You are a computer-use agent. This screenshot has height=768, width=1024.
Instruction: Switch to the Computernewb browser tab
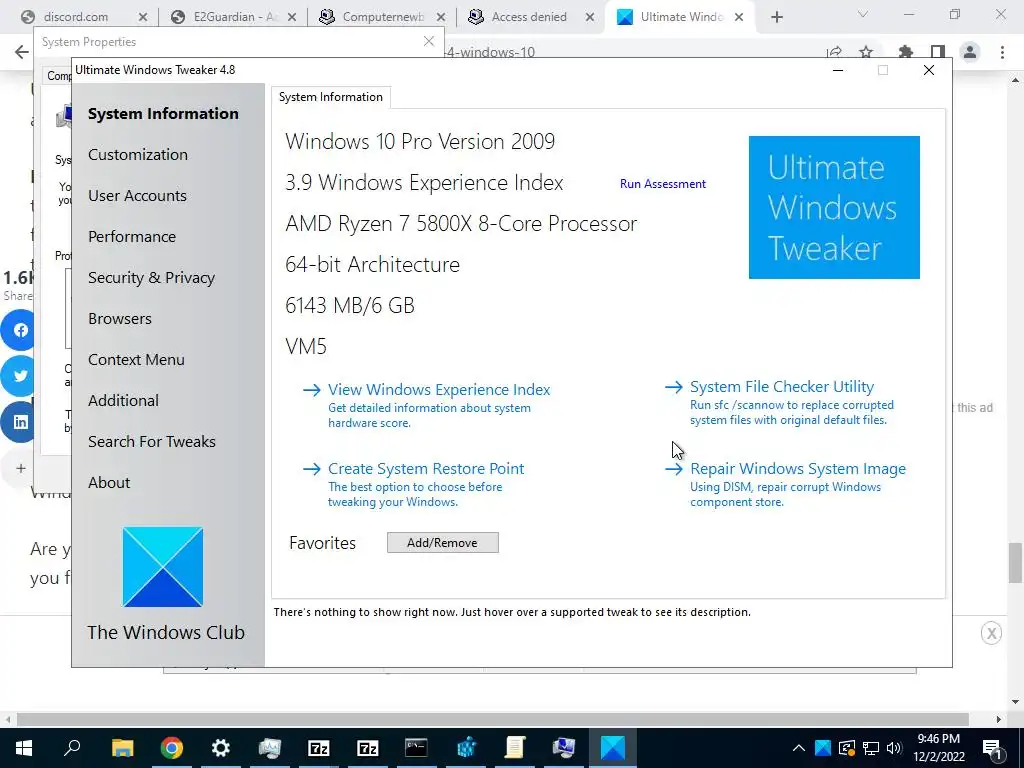tap(383, 17)
